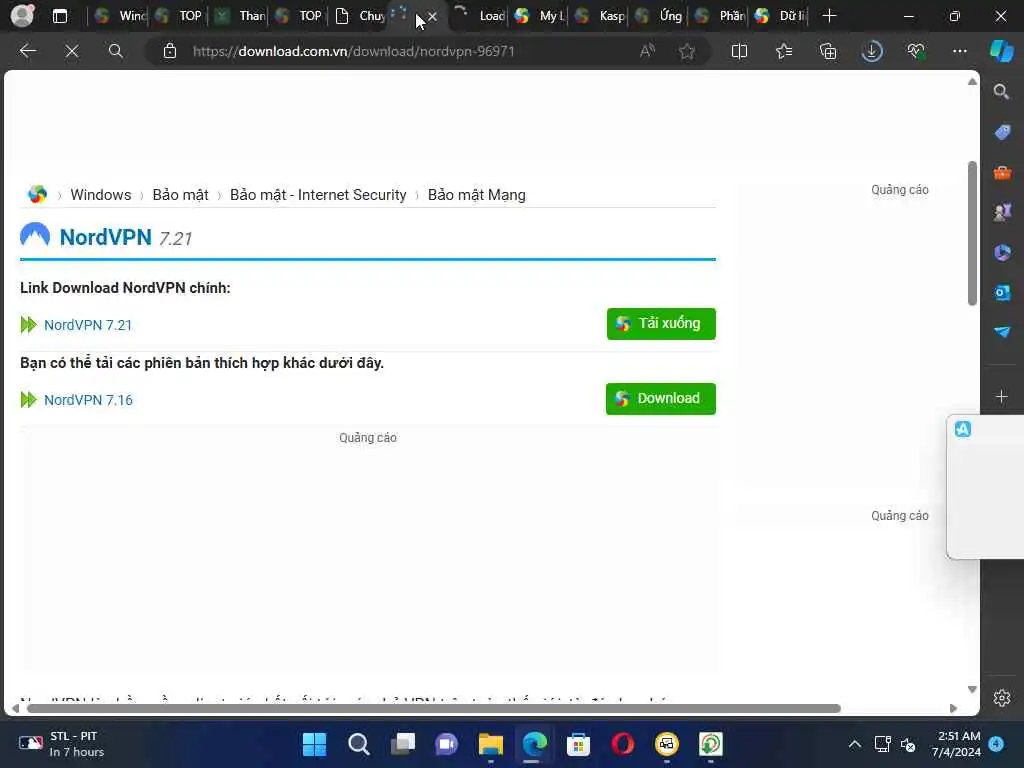Show hidden system tray icons

point(854,744)
